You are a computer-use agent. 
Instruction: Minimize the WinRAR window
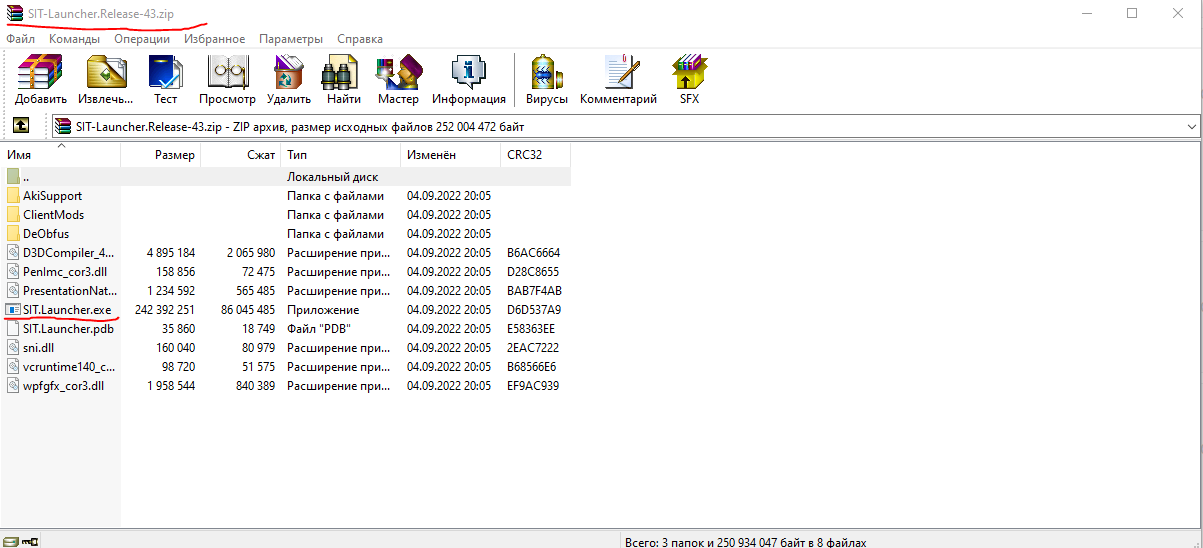click(x=1087, y=13)
